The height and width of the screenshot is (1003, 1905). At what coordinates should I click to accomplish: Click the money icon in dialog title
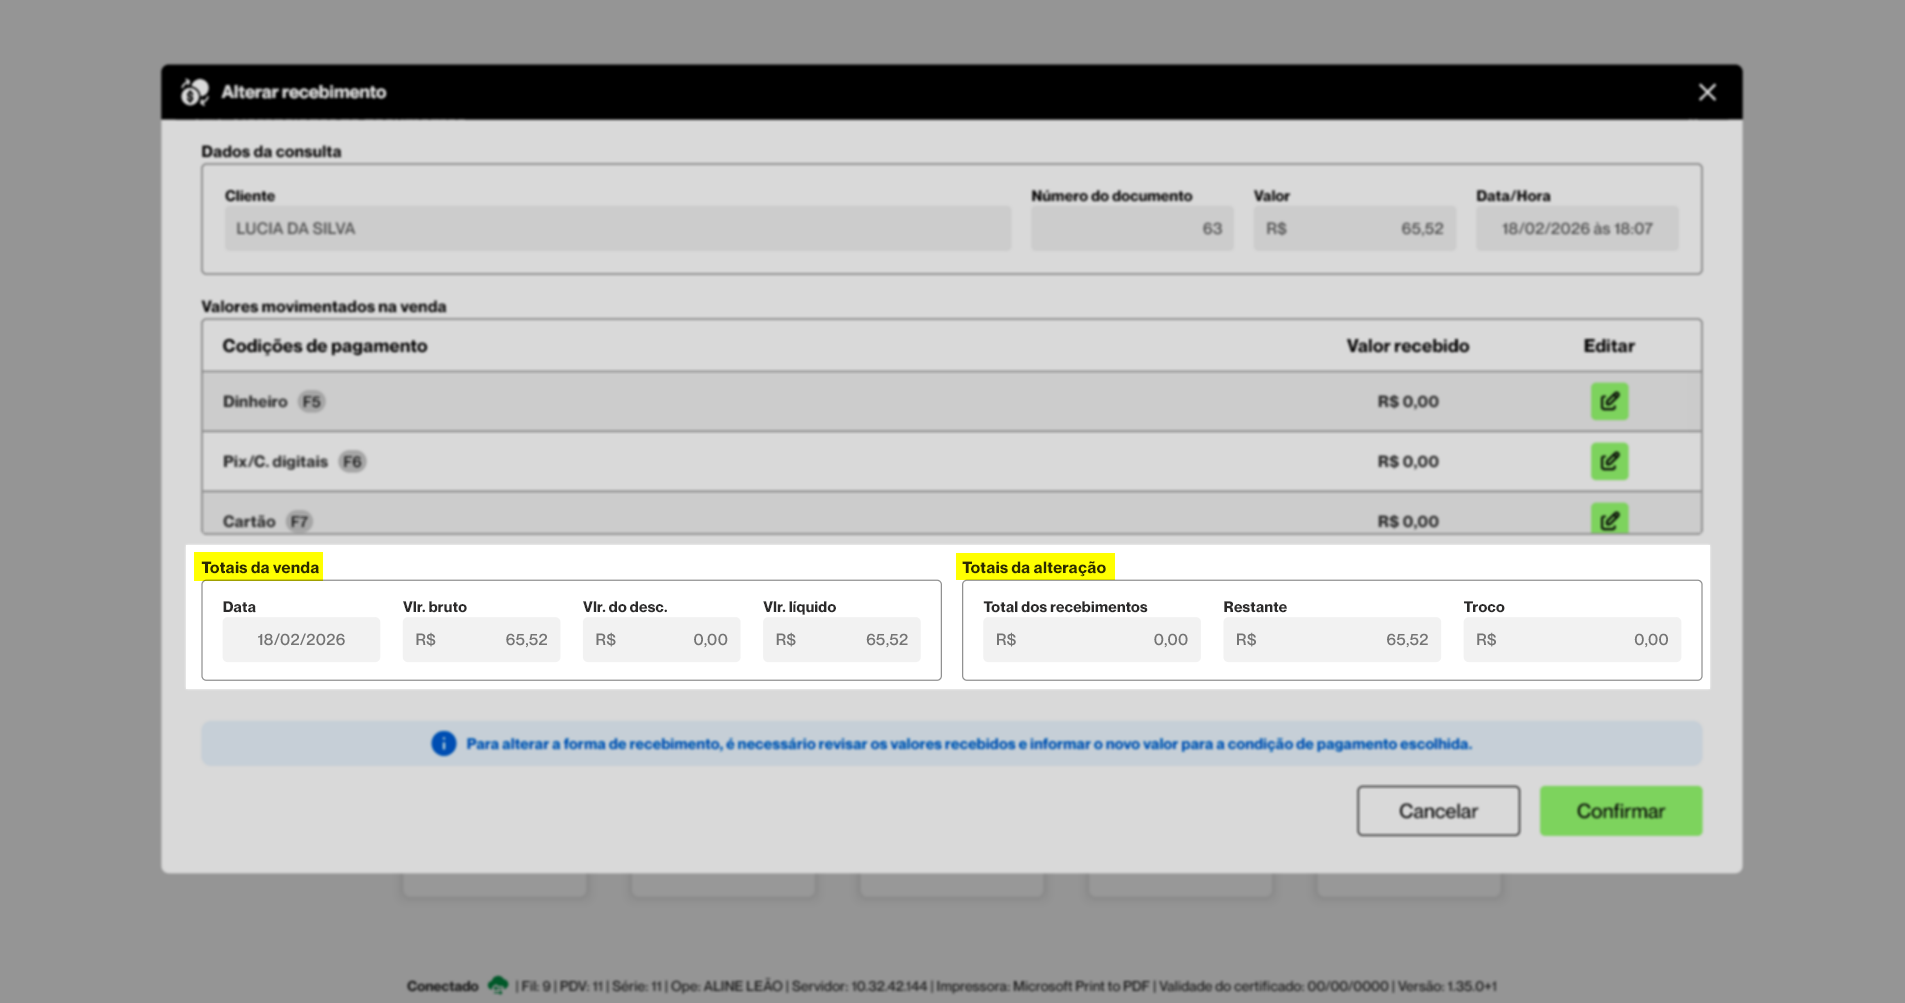point(194,92)
